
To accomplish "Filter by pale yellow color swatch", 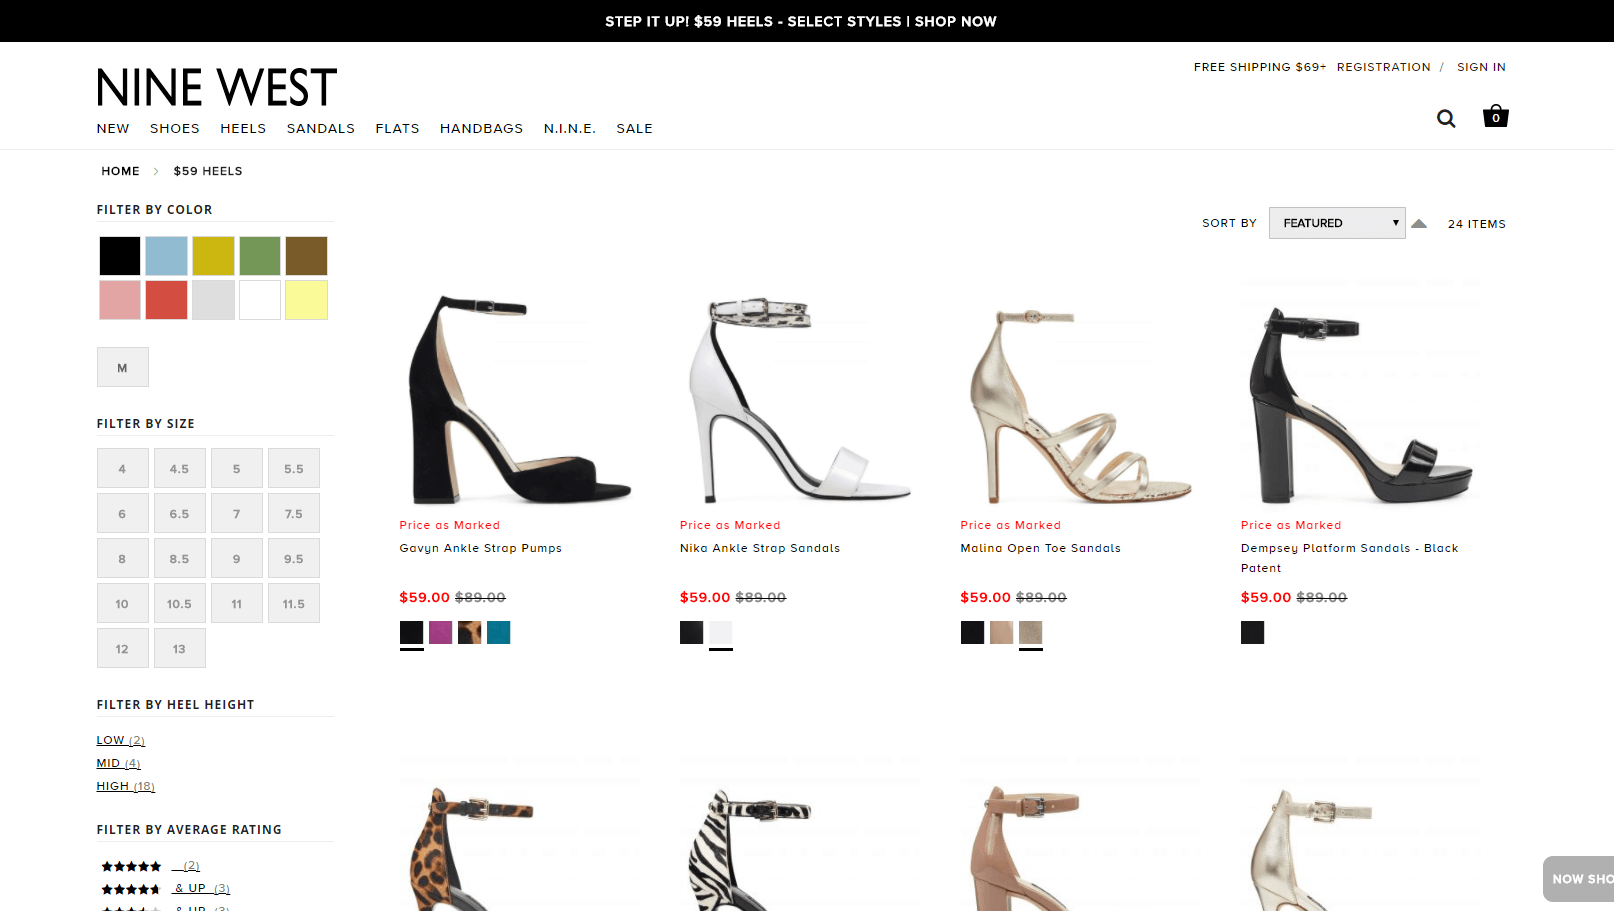I will pyautogui.click(x=306, y=300).
